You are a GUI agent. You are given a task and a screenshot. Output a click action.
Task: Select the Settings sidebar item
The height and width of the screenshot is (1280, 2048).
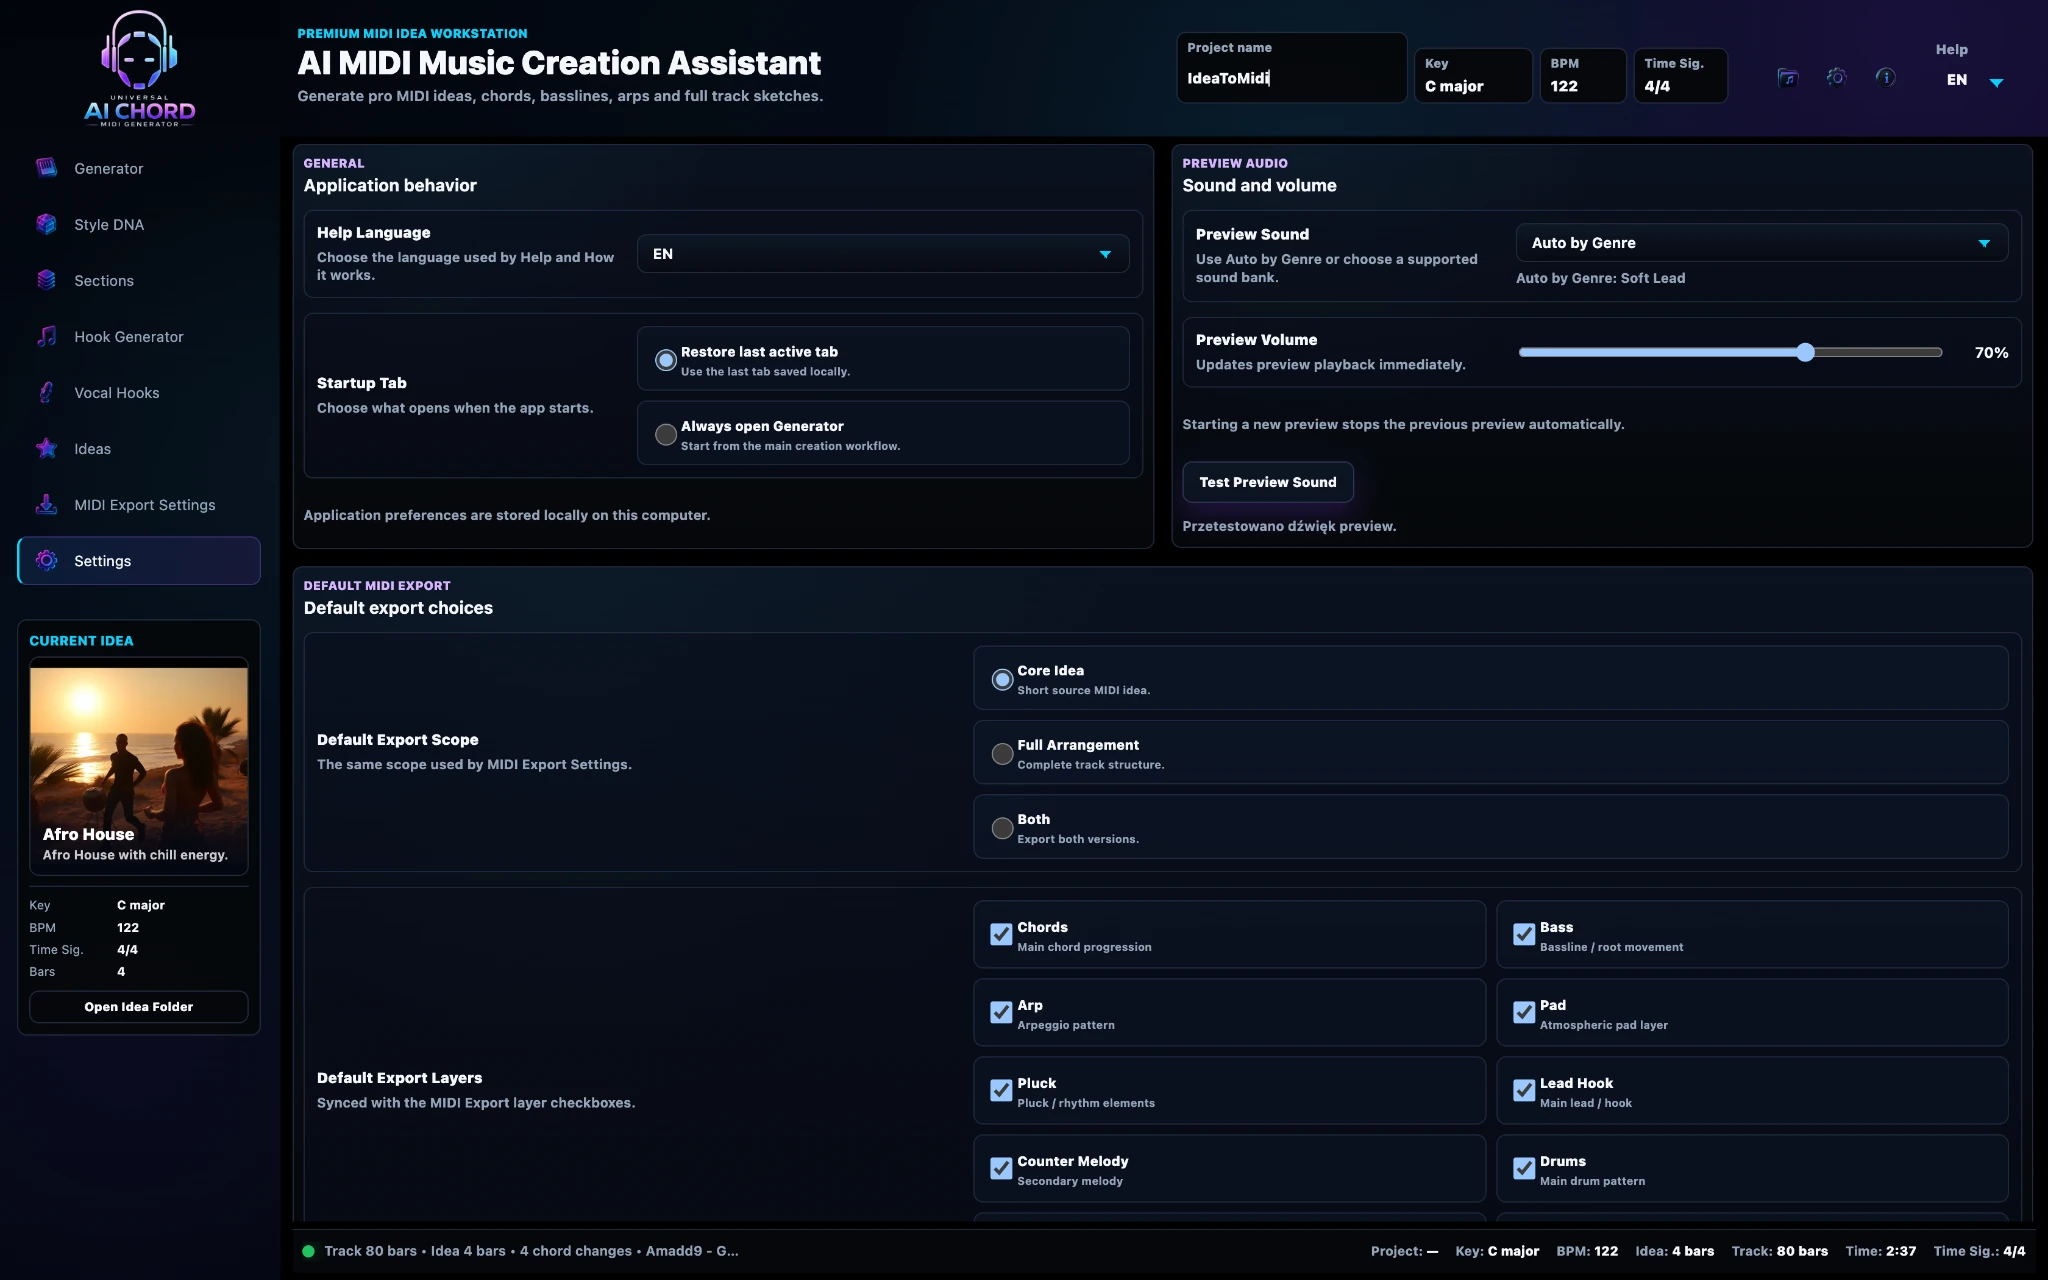(139, 561)
